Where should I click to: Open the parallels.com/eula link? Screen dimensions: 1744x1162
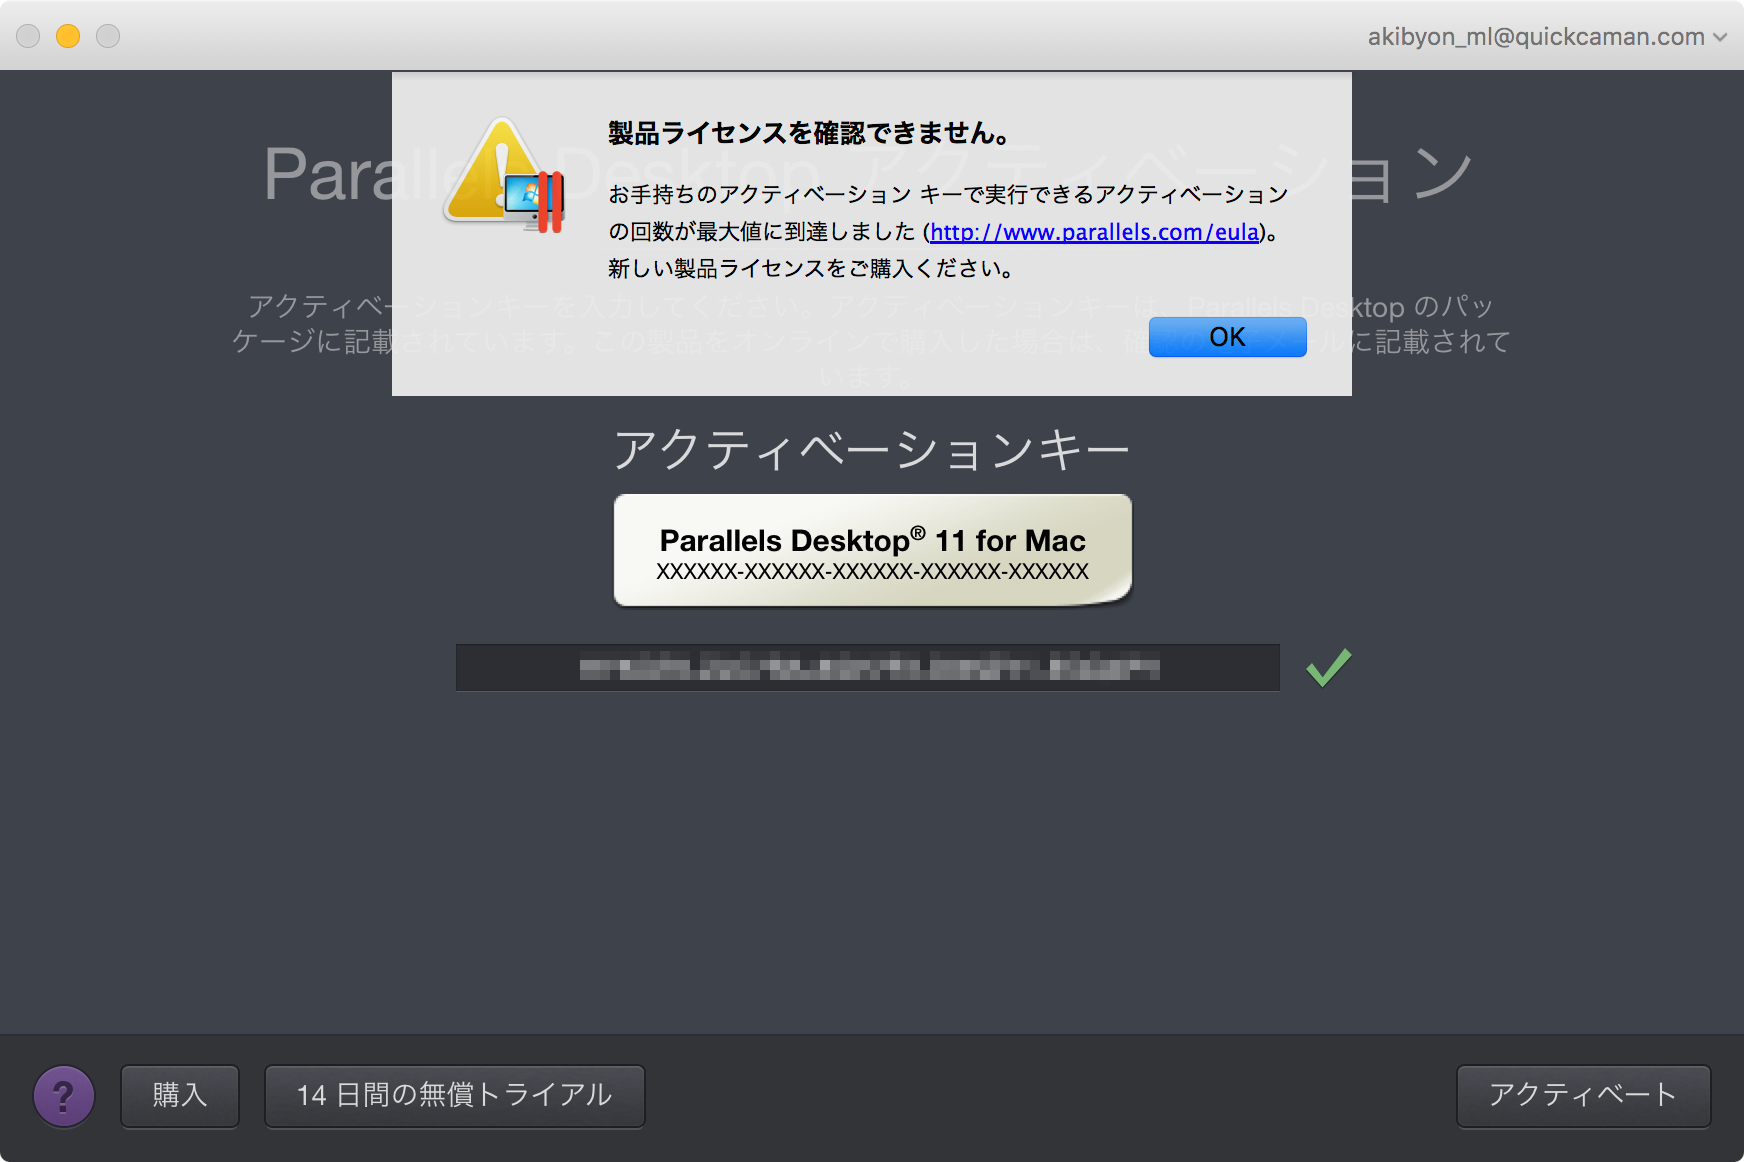[1094, 232]
